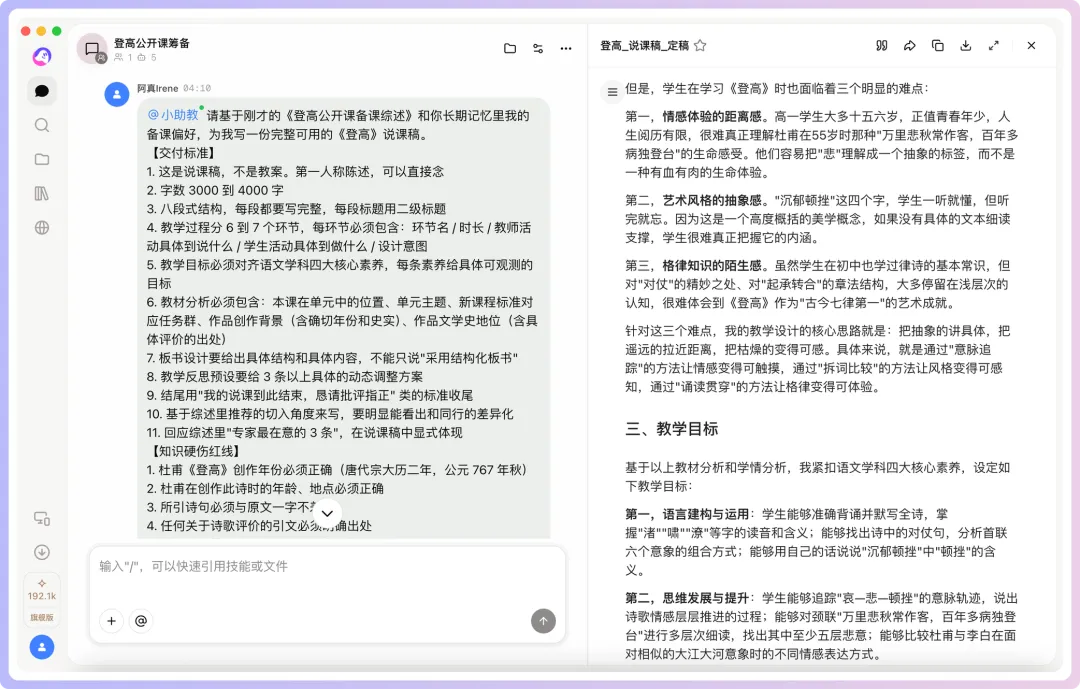The image size is (1080, 689).
Task: Open the files folder in the sidebar
Action: [x=42, y=159]
